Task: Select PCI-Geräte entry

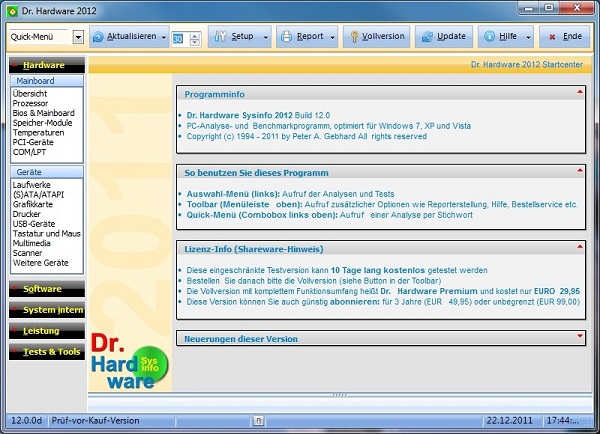Action: point(33,142)
